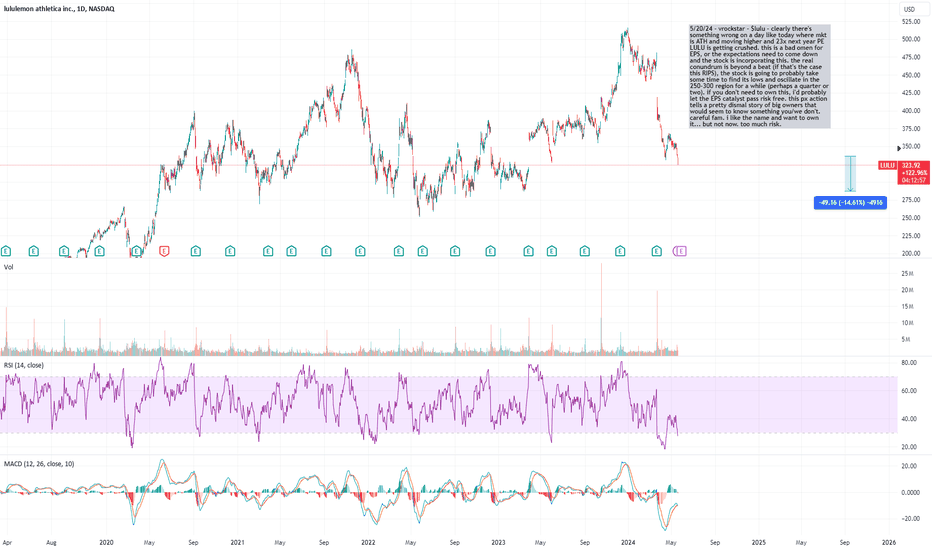Click the blue label showing -49.16 (-14.61%)
Viewport: 932px width, 550px height.
pyautogui.click(x=850, y=203)
